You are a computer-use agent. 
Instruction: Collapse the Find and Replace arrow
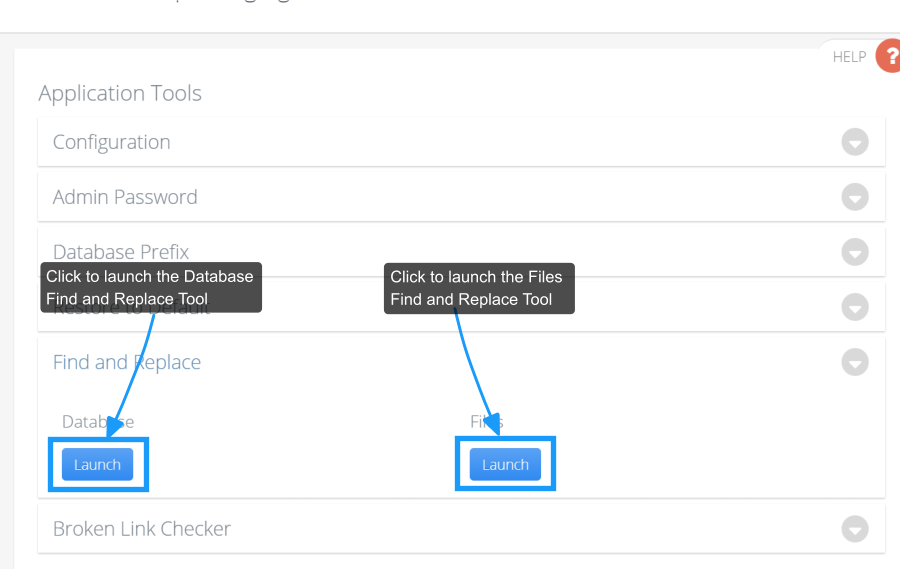click(855, 362)
